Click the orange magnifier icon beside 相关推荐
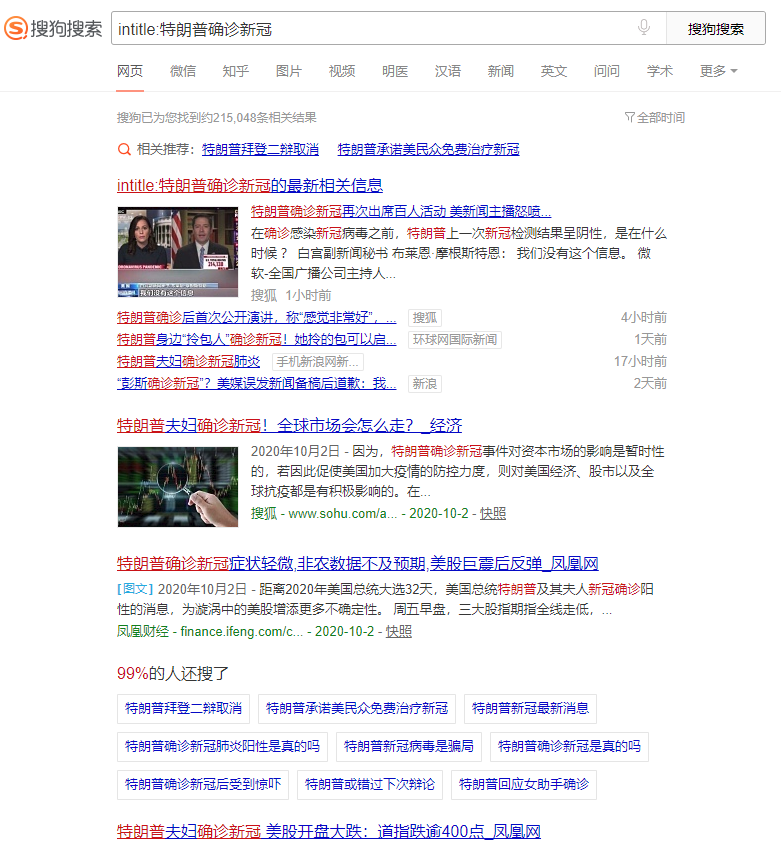Screen dimensions: 781x843 point(124,149)
